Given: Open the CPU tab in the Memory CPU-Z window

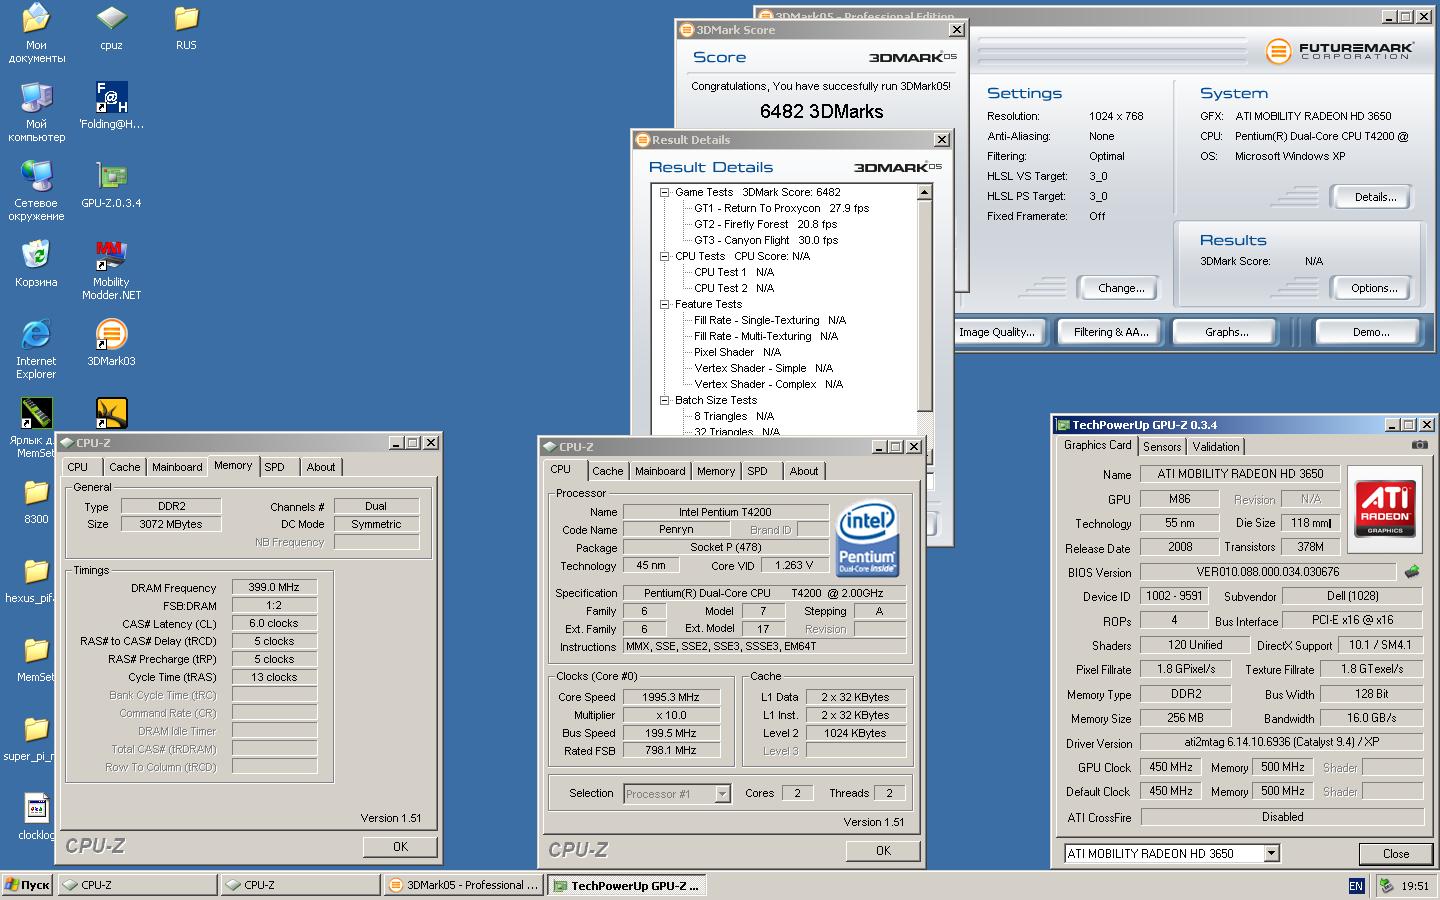Looking at the screenshot, I should [78, 467].
